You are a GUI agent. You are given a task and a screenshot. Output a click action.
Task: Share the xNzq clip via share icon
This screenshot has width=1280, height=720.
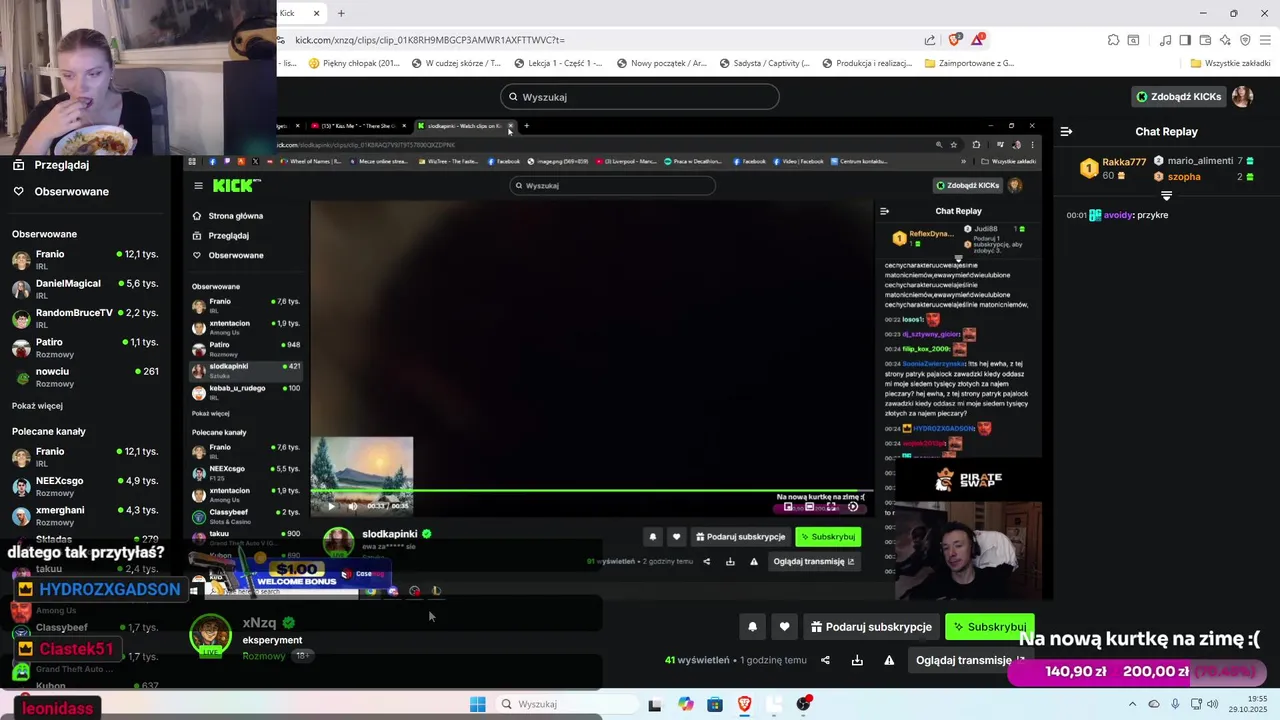(825, 660)
